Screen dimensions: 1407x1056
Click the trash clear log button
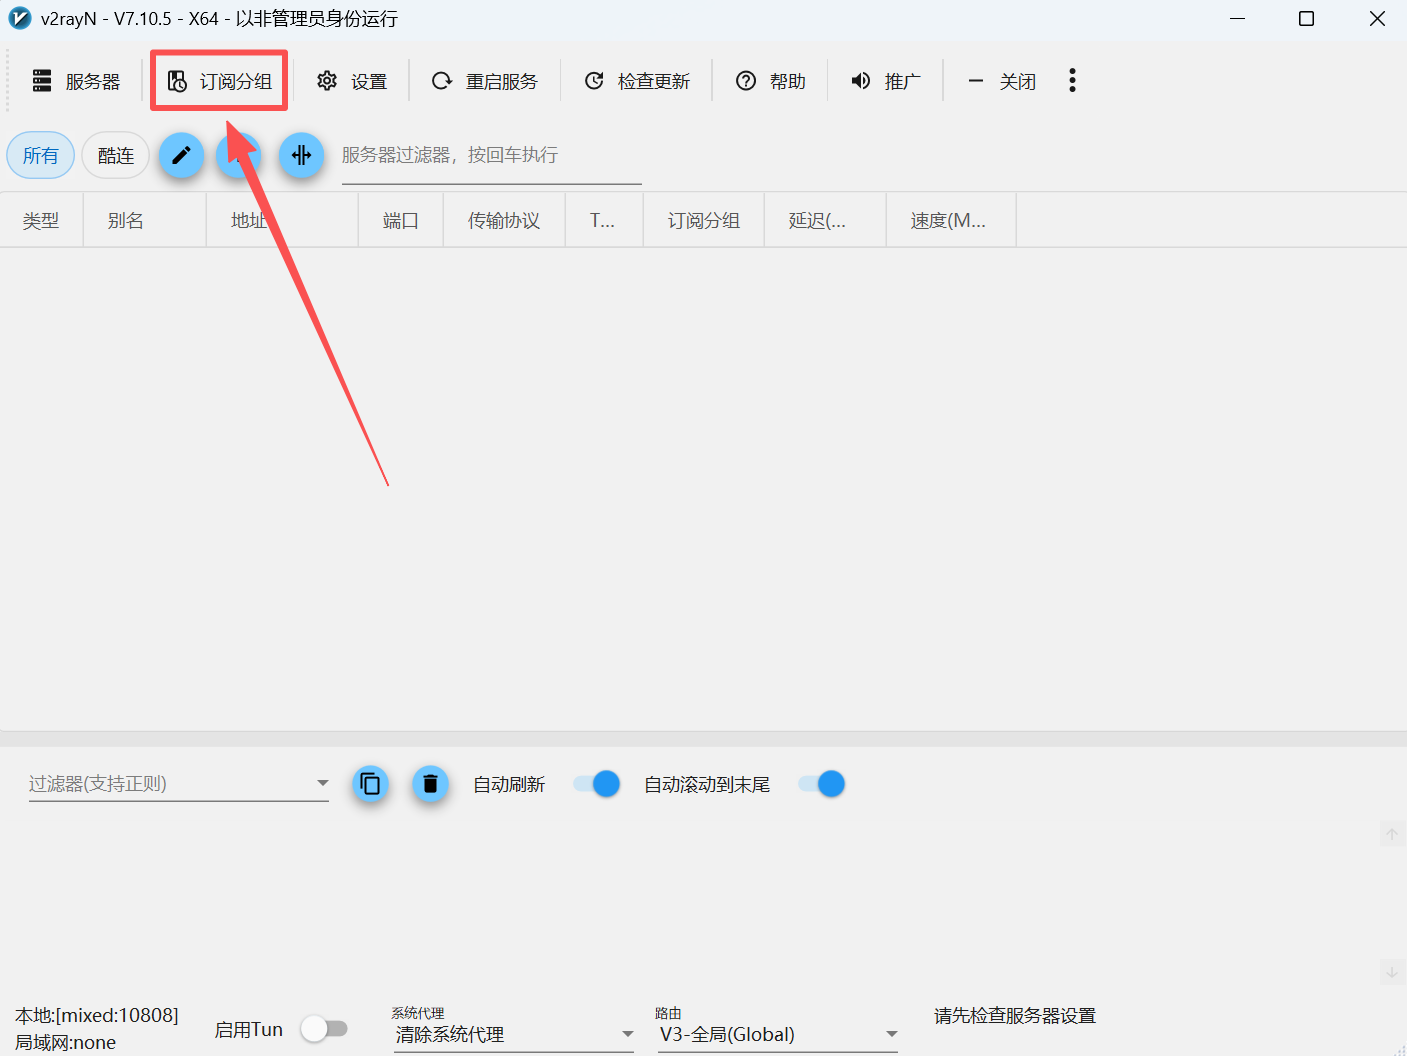click(x=430, y=784)
